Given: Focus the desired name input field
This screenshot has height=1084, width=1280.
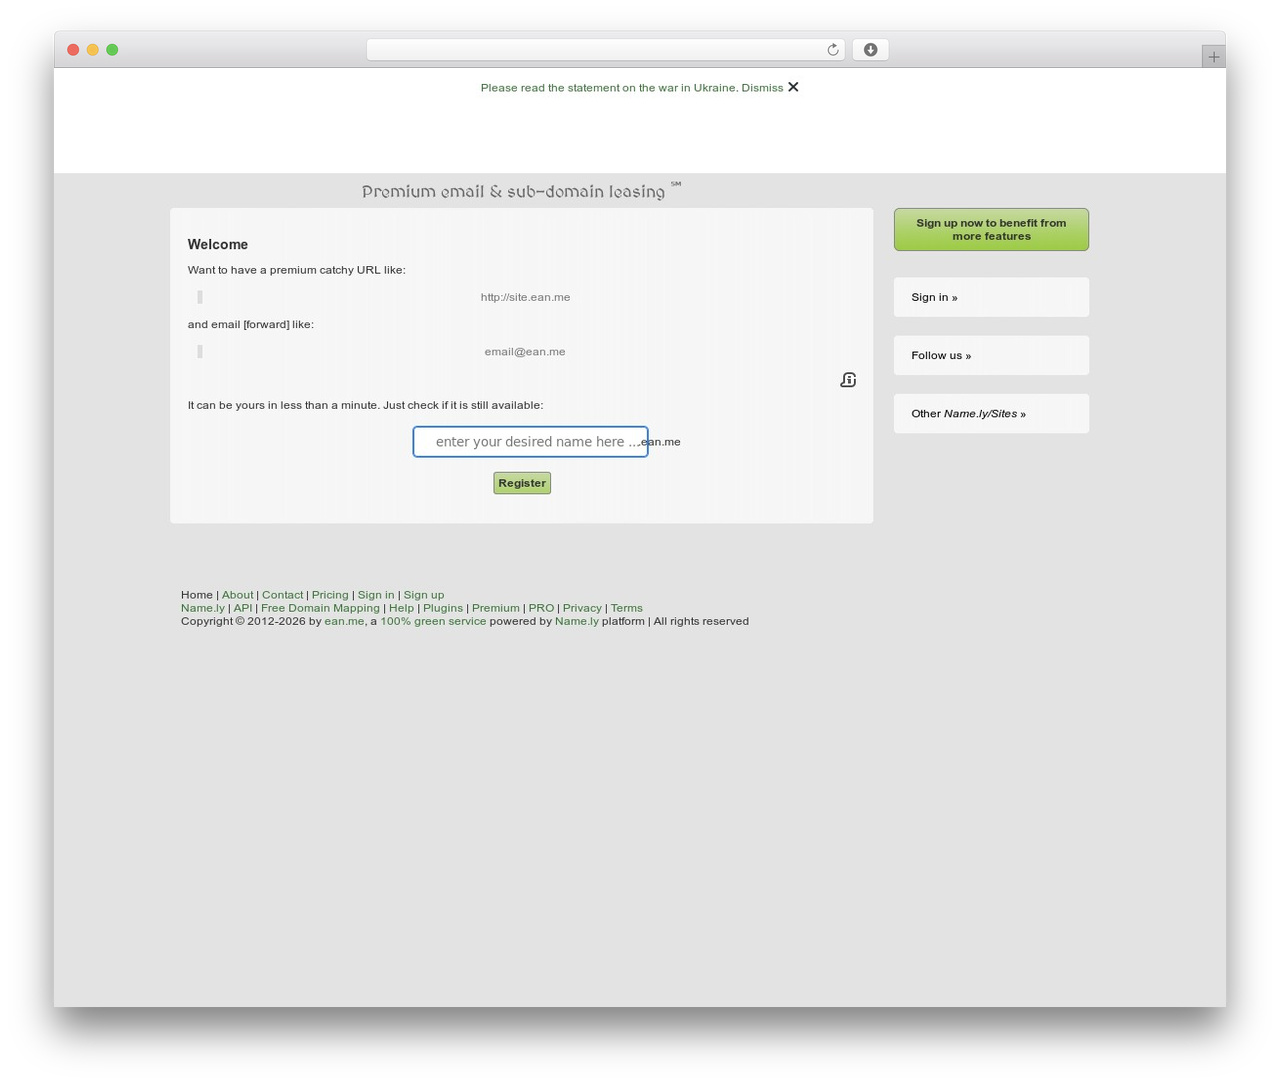Looking at the screenshot, I should (530, 442).
